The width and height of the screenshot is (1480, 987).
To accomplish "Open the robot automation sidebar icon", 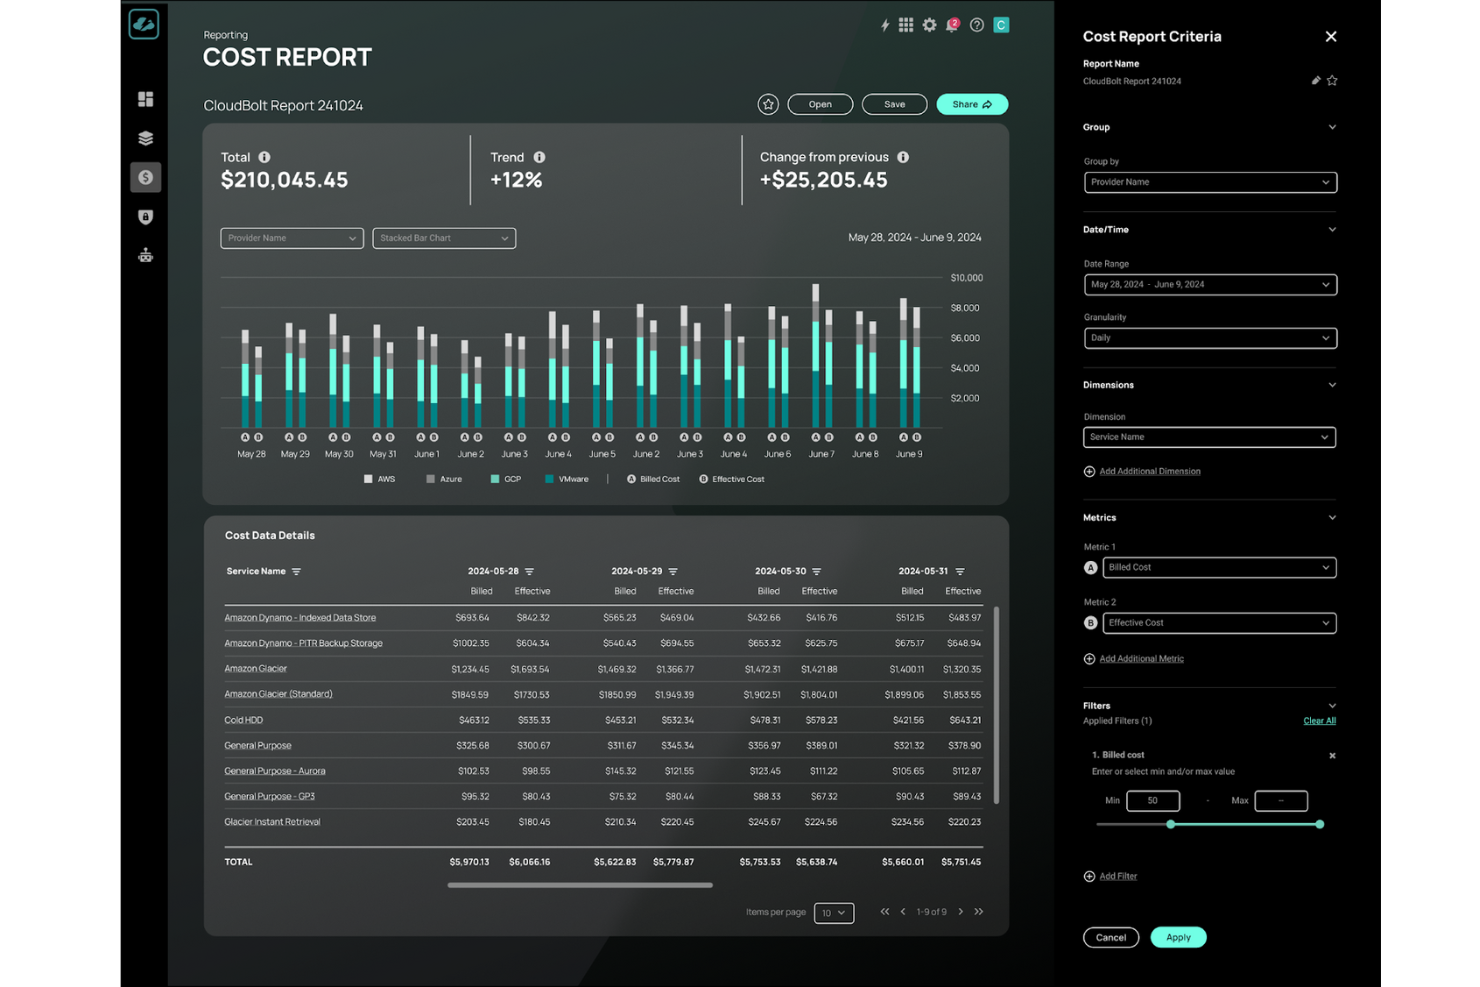I will point(146,256).
